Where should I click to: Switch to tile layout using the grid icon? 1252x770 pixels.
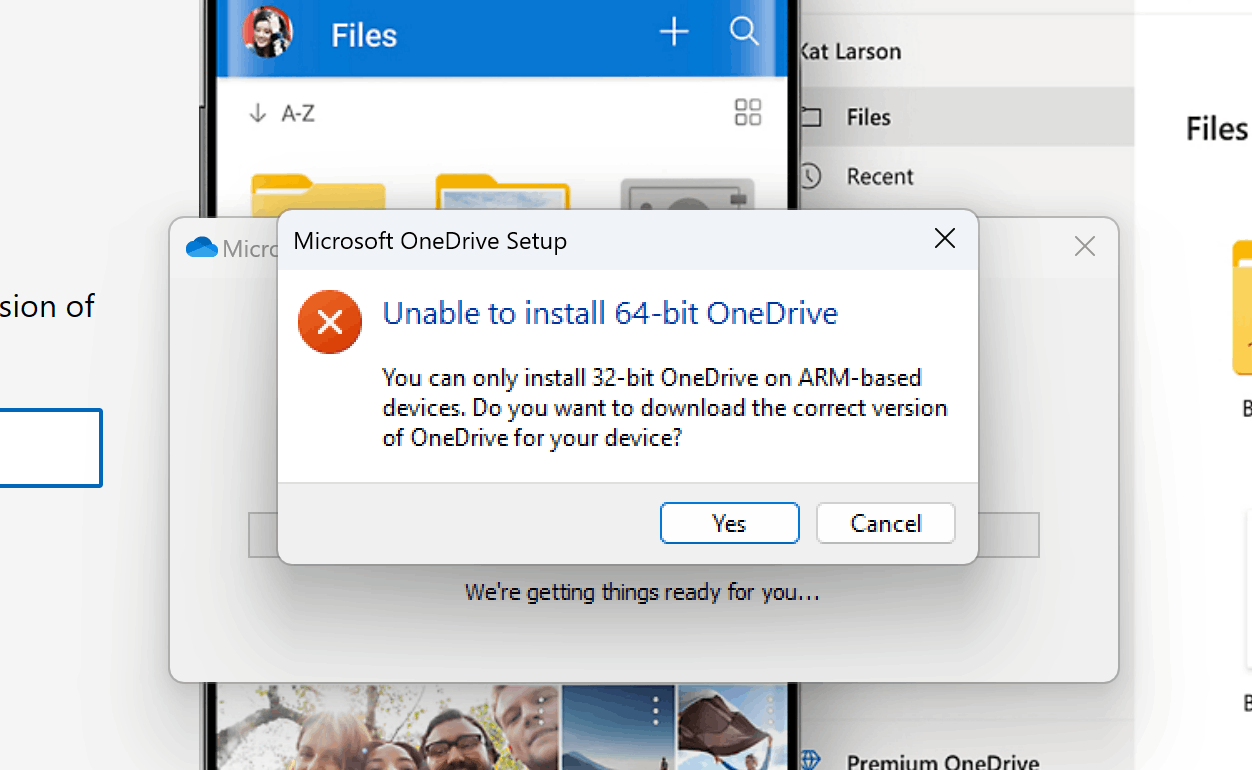[x=747, y=112]
